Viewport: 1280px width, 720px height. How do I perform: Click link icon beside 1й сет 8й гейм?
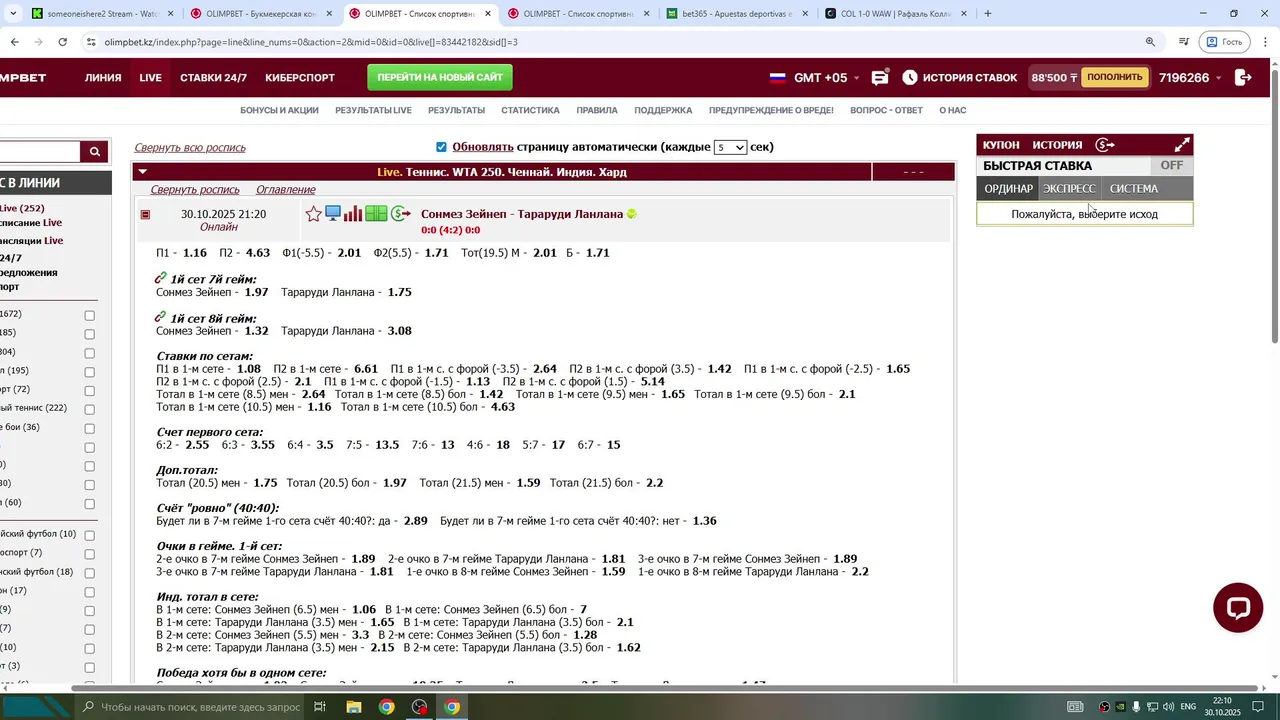161,317
